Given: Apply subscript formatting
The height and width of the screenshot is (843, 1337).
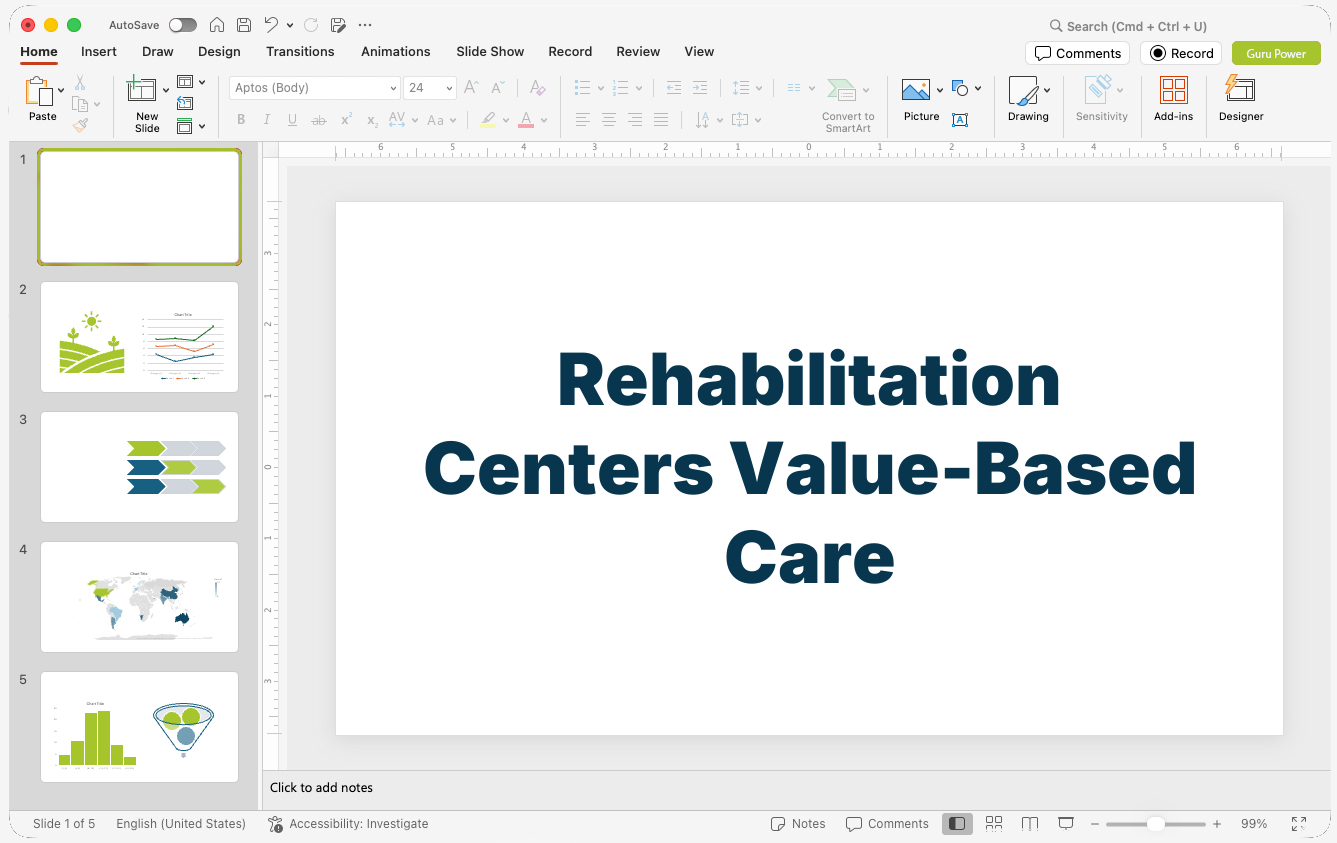Looking at the screenshot, I should click(x=372, y=120).
